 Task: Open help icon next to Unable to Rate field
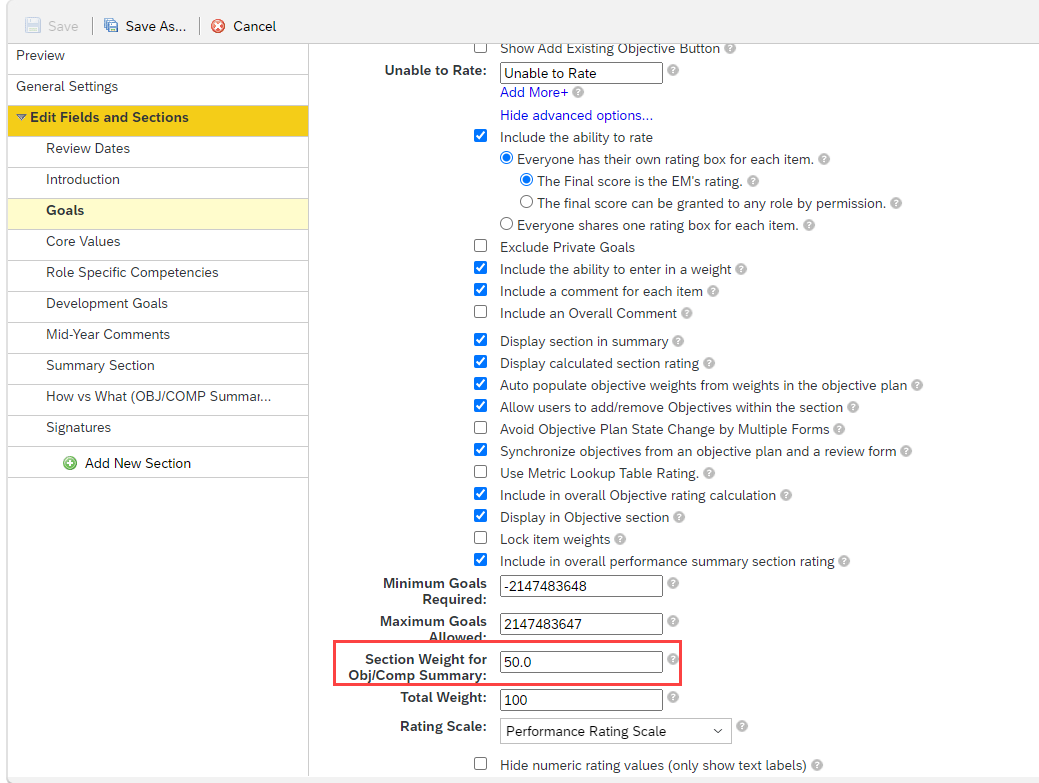[x=673, y=70]
